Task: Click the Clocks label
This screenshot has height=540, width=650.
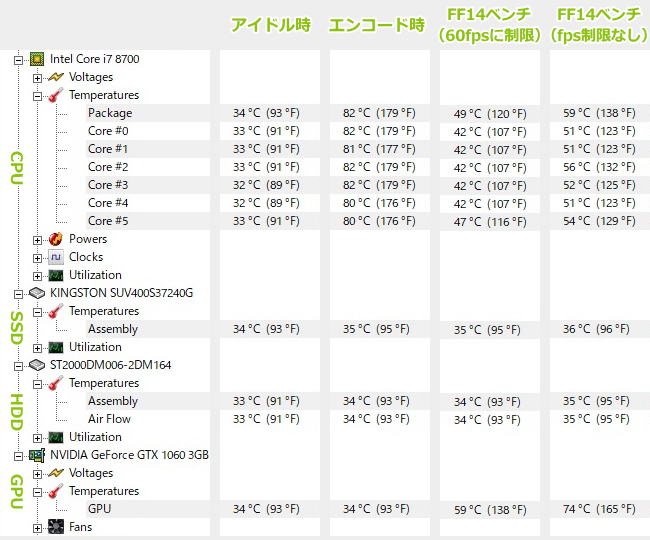Action: click(x=86, y=257)
